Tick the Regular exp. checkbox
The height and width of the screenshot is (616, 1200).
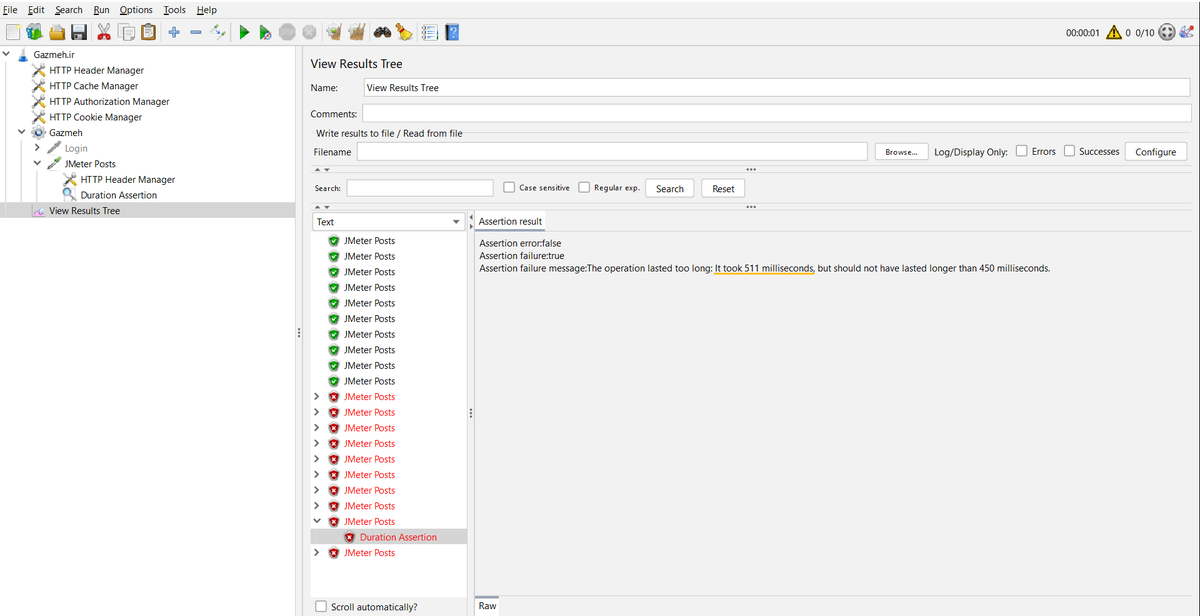click(x=584, y=187)
